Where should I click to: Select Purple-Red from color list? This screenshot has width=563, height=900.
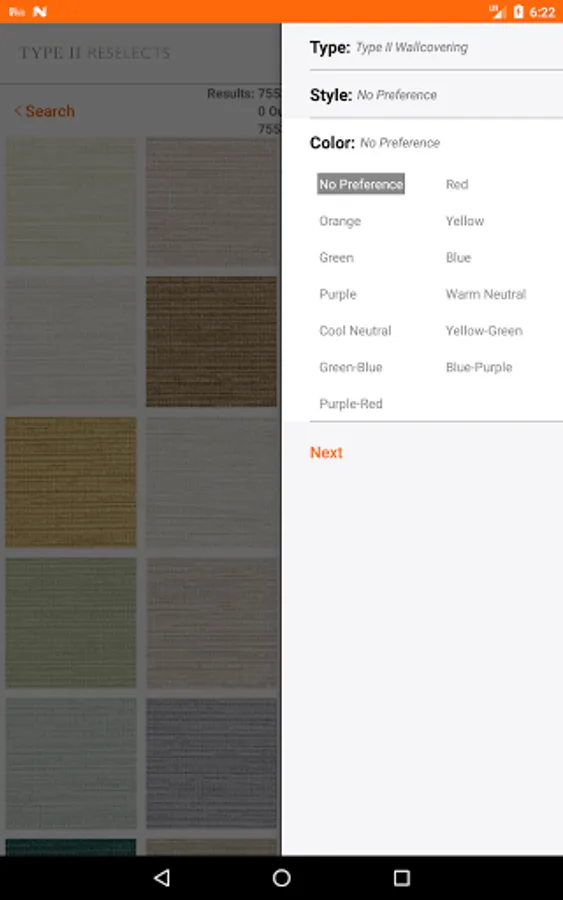[351, 404]
